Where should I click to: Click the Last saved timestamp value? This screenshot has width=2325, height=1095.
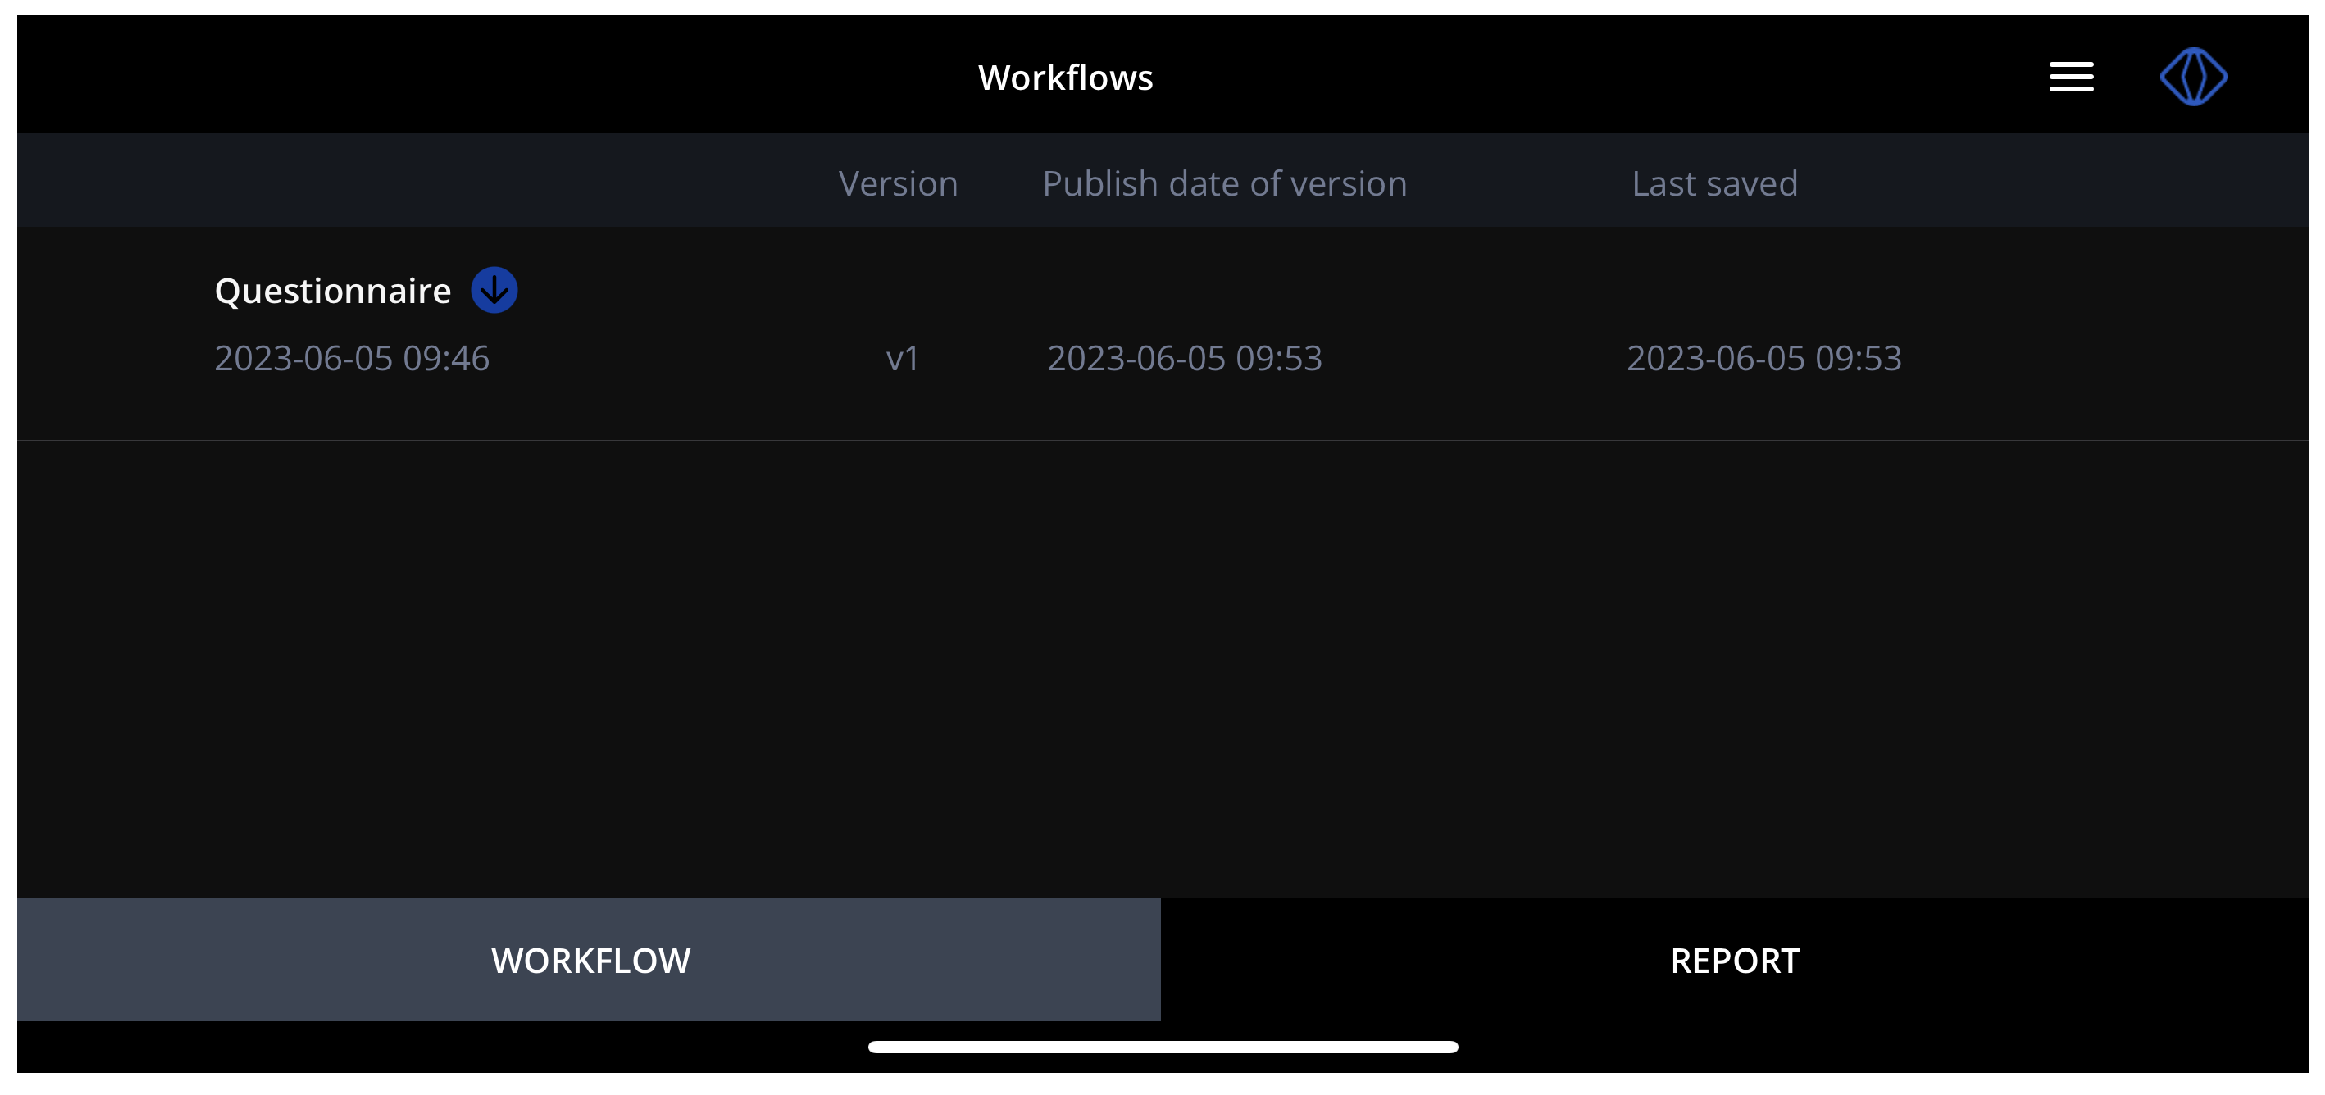(1763, 358)
